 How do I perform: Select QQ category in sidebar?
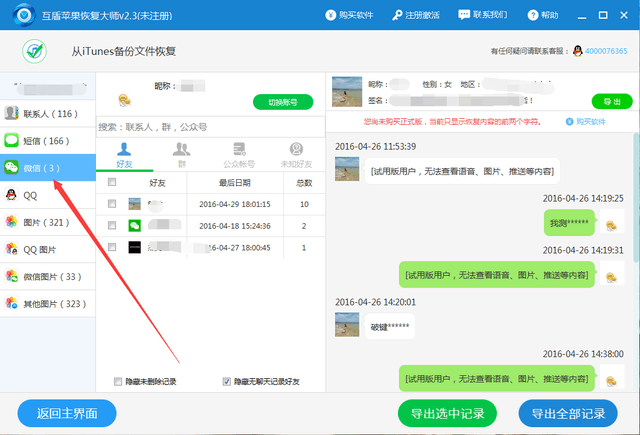pos(48,195)
